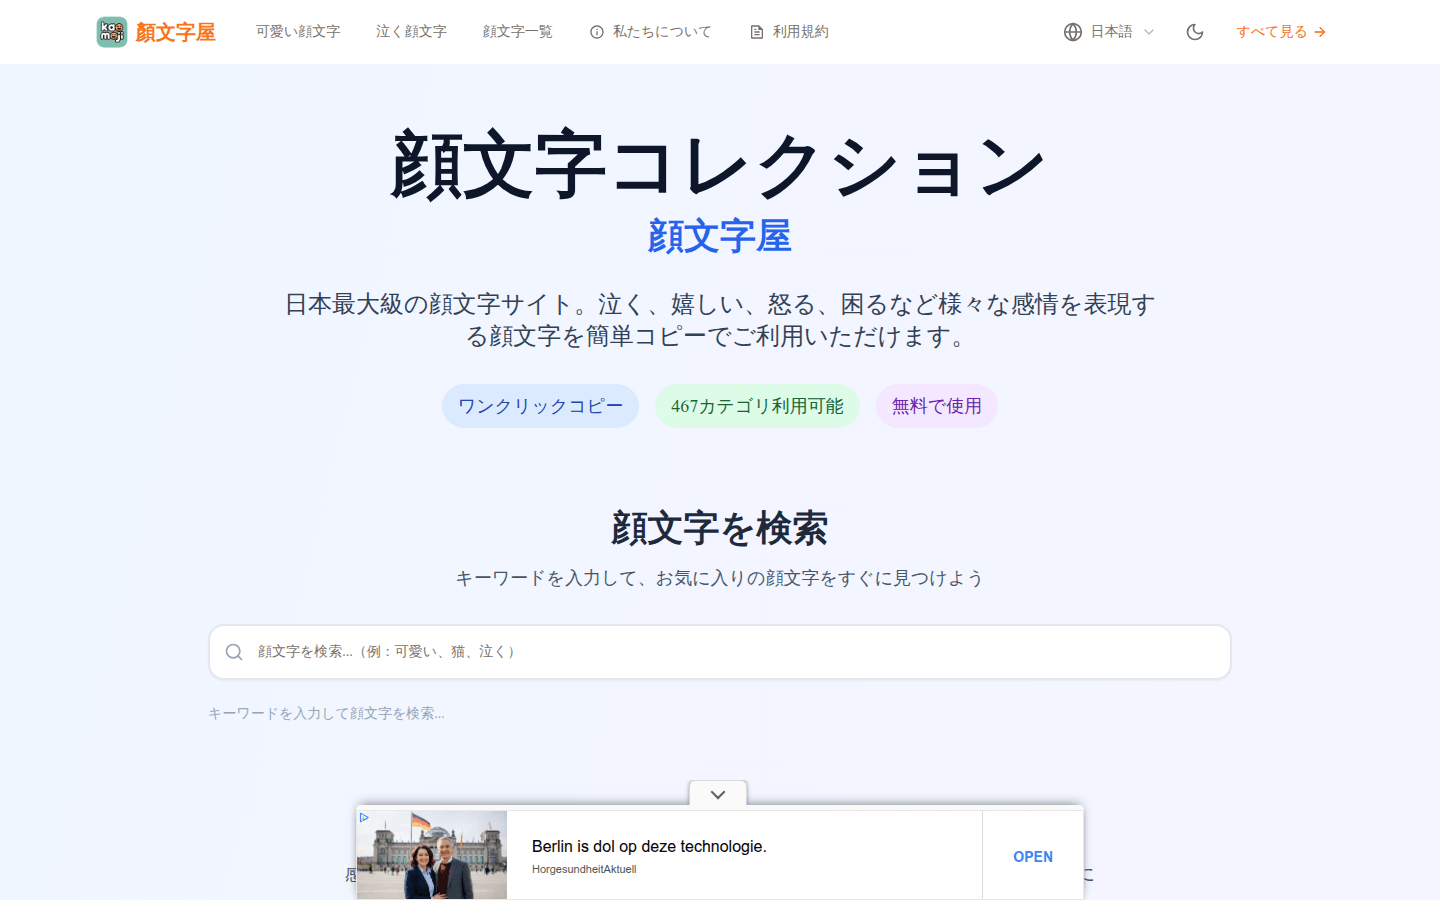Click the ワンクリックコピー badge
Viewport: 1440px width, 900px height.
(x=540, y=406)
